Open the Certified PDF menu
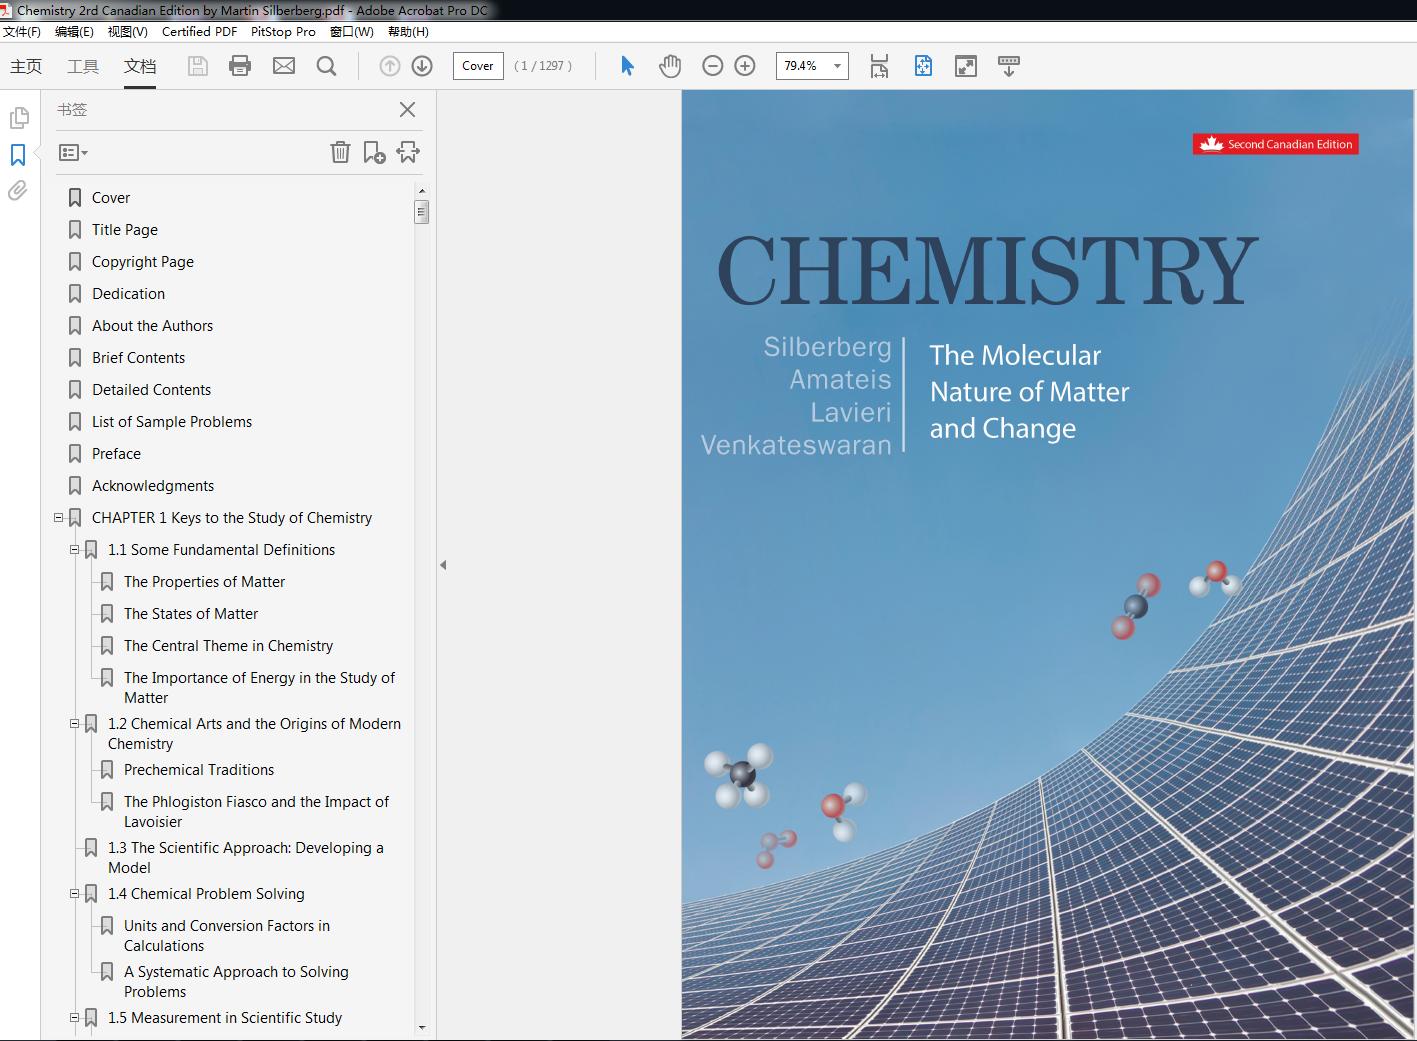 pos(199,32)
